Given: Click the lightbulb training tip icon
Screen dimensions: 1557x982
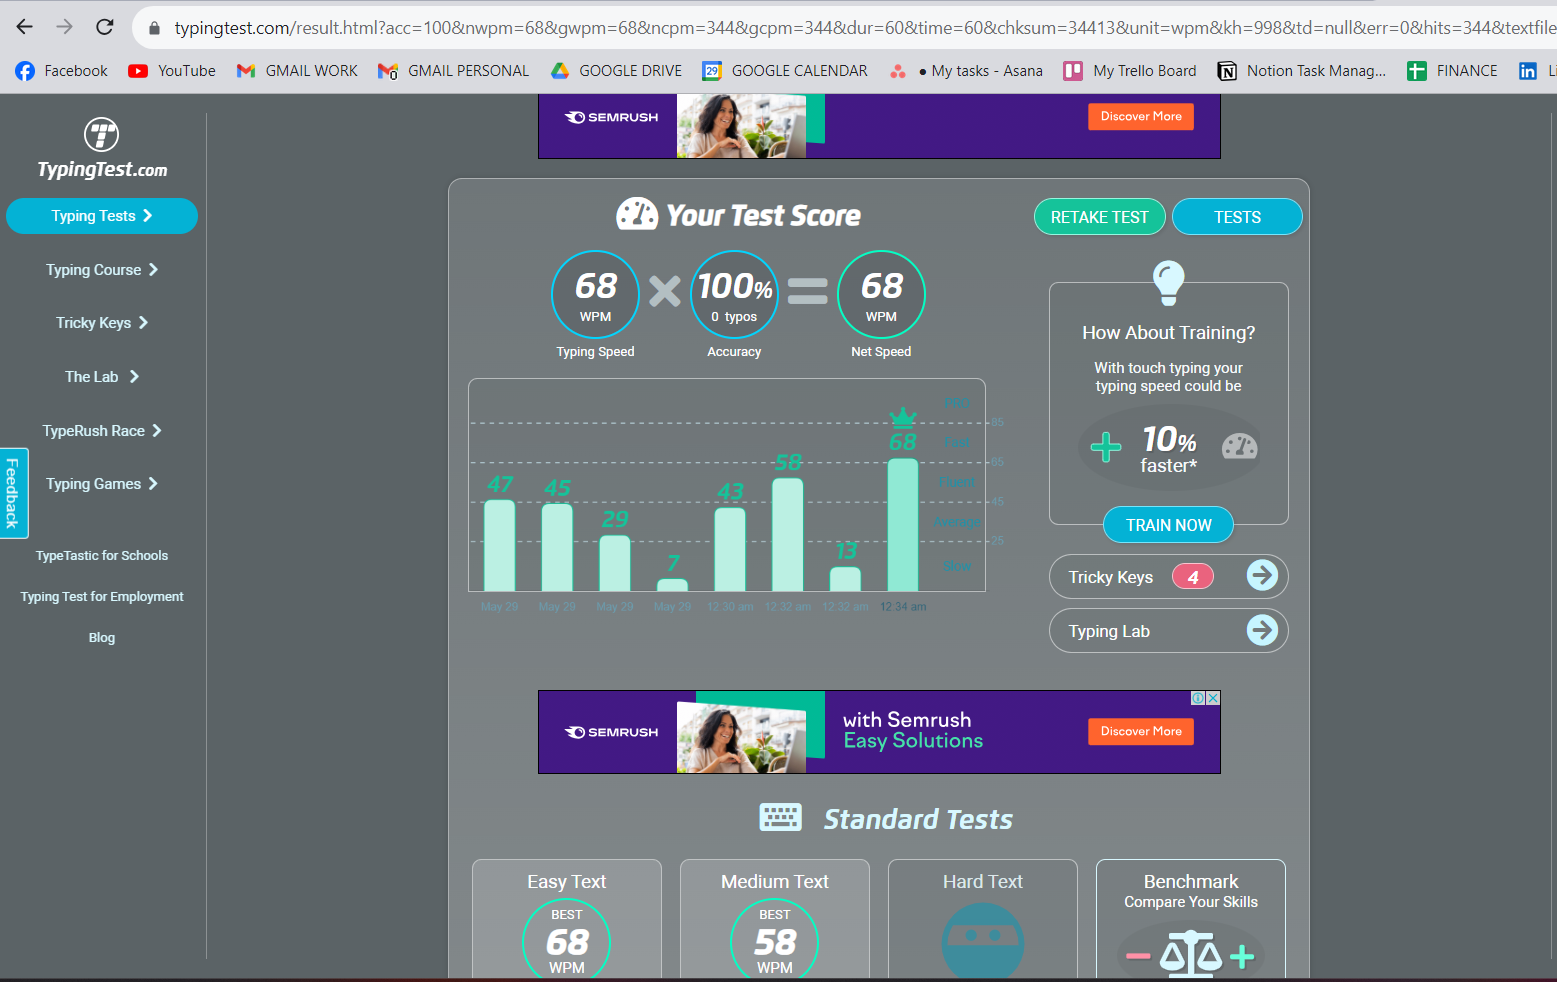Looking at the screenshot, I should coord(1168,282).
